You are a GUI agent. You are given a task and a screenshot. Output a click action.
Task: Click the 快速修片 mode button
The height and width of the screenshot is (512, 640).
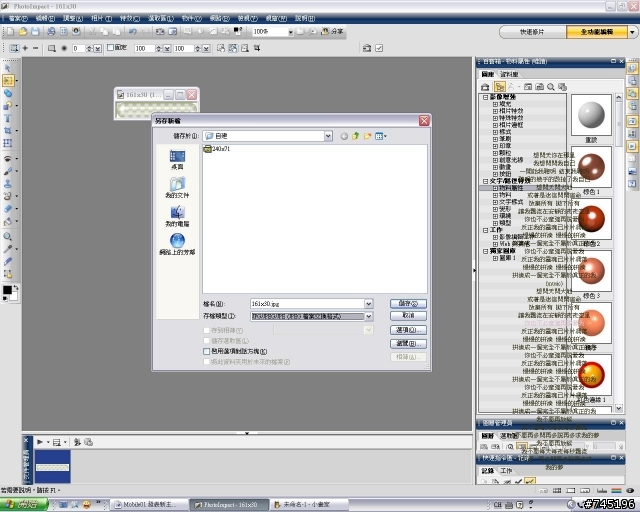pos(532,32)
